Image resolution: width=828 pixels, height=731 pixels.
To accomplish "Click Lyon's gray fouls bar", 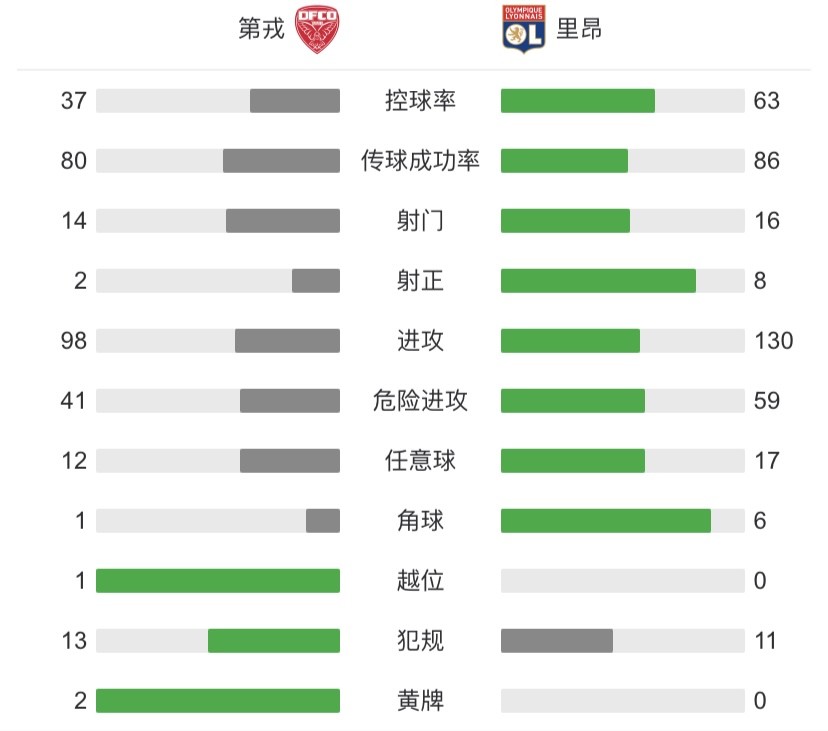I will click(557, 641).
